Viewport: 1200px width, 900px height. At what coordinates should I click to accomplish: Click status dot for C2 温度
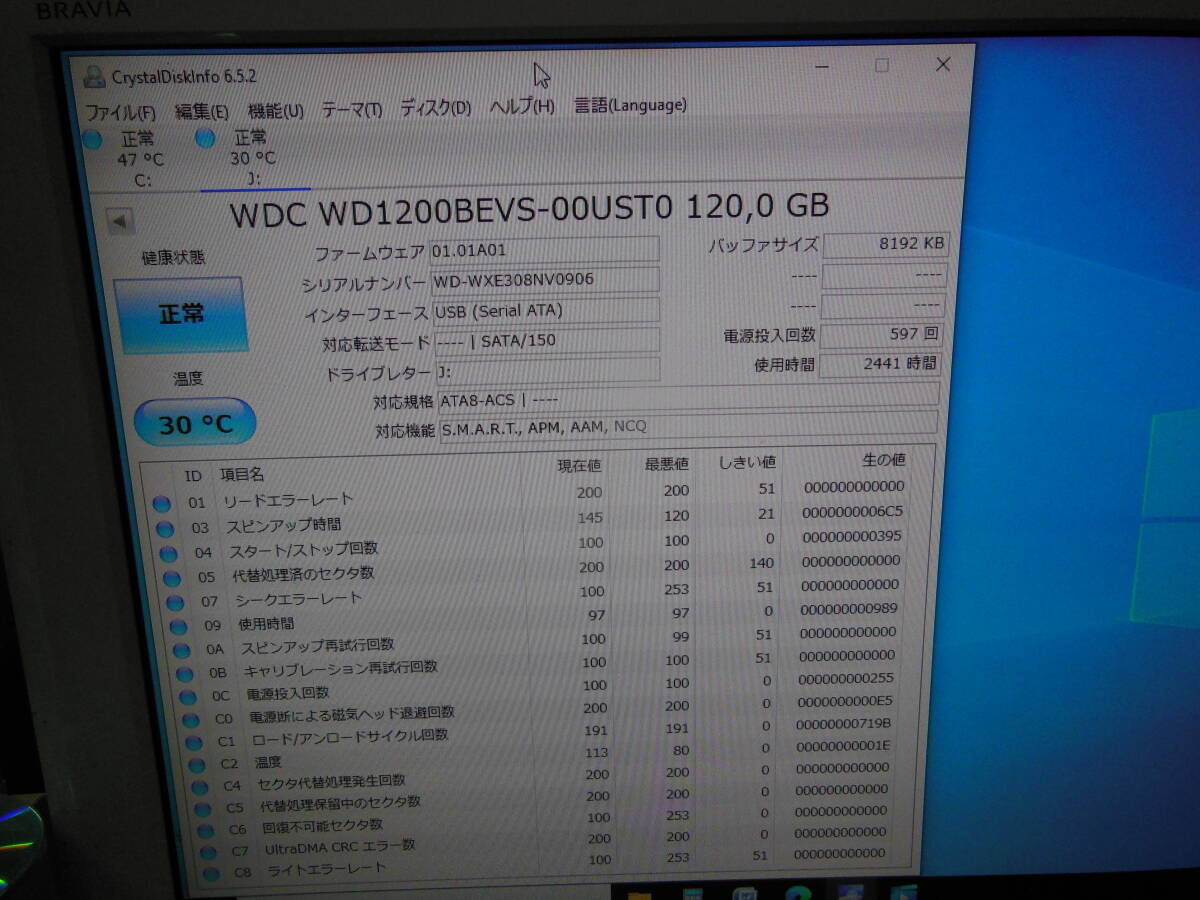pyautogui.click(x=198, y=766)
